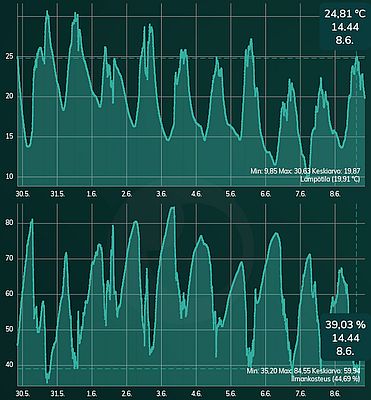Select date 3.6. under the temperature chart
The width and height of the screenshot is (371, 400).
click(161, 194)
